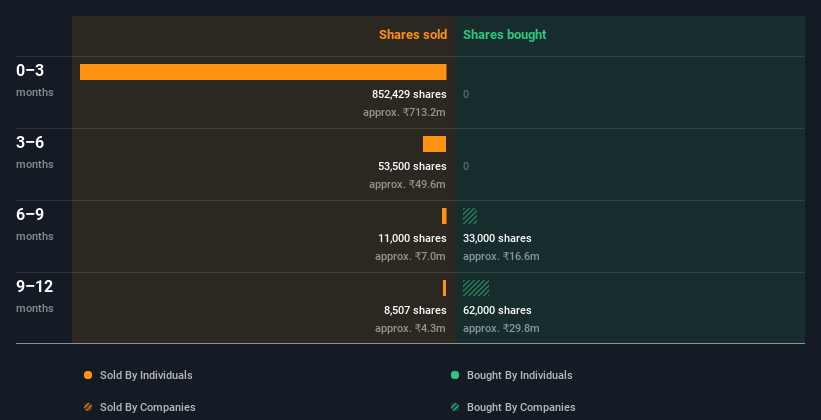This screenshot has height=420, width=821.
Task: Click the 0 bought value in 0–3 months row
Action: tap(466, 94)
